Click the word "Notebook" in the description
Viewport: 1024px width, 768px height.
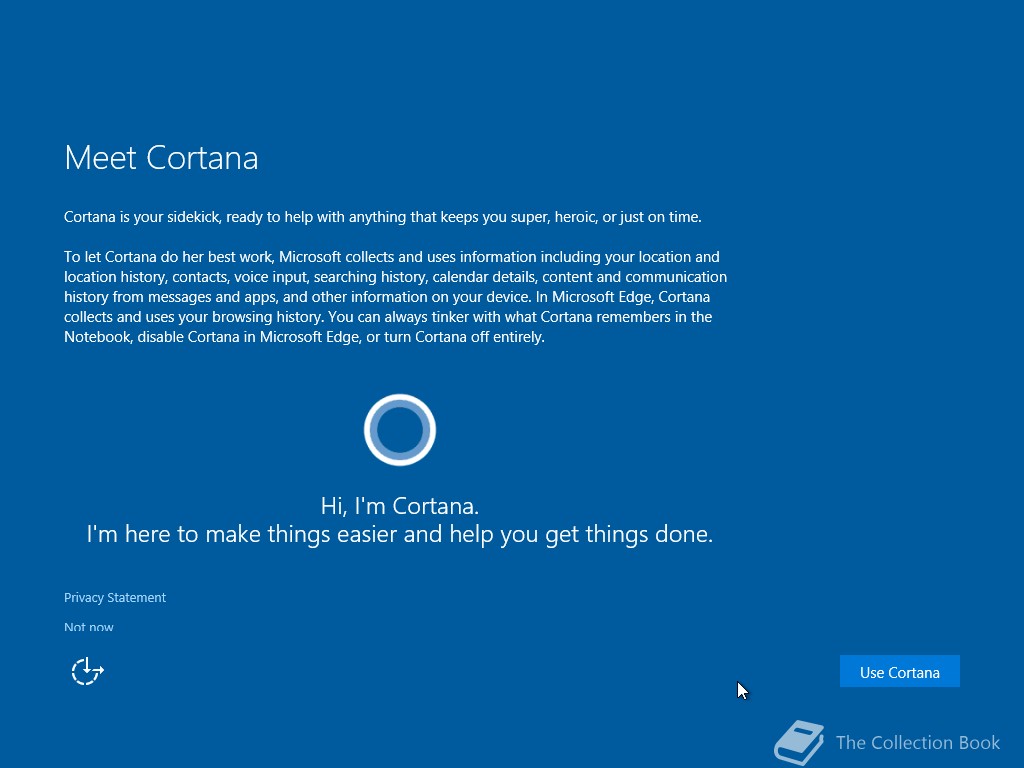97,337
